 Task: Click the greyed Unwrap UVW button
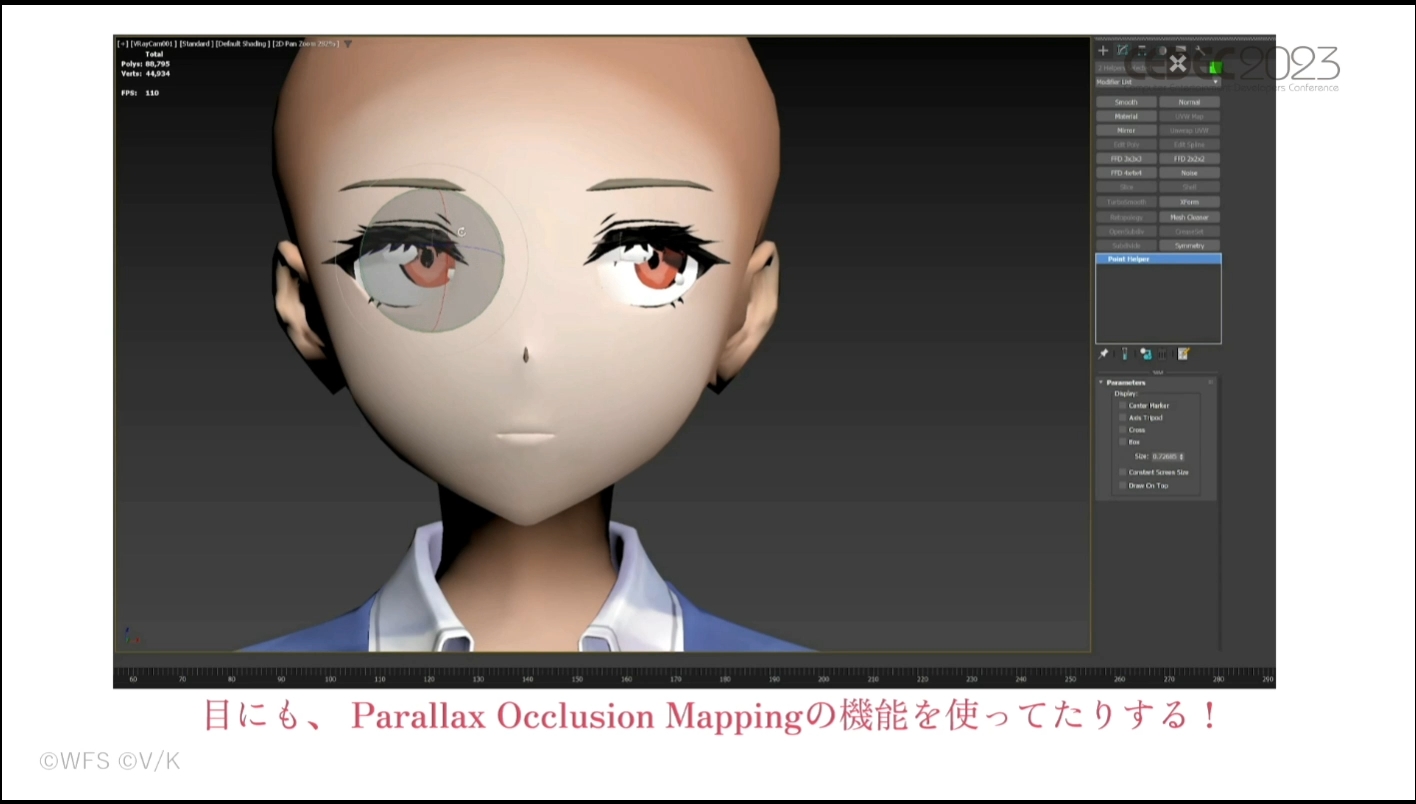1189,130
